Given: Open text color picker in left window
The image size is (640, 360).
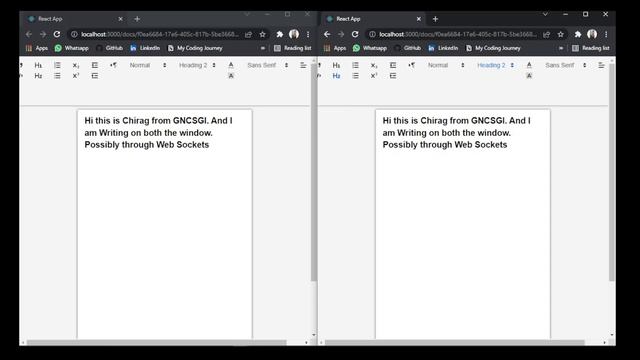Looking at the screenshot, I should coord(231,65).
